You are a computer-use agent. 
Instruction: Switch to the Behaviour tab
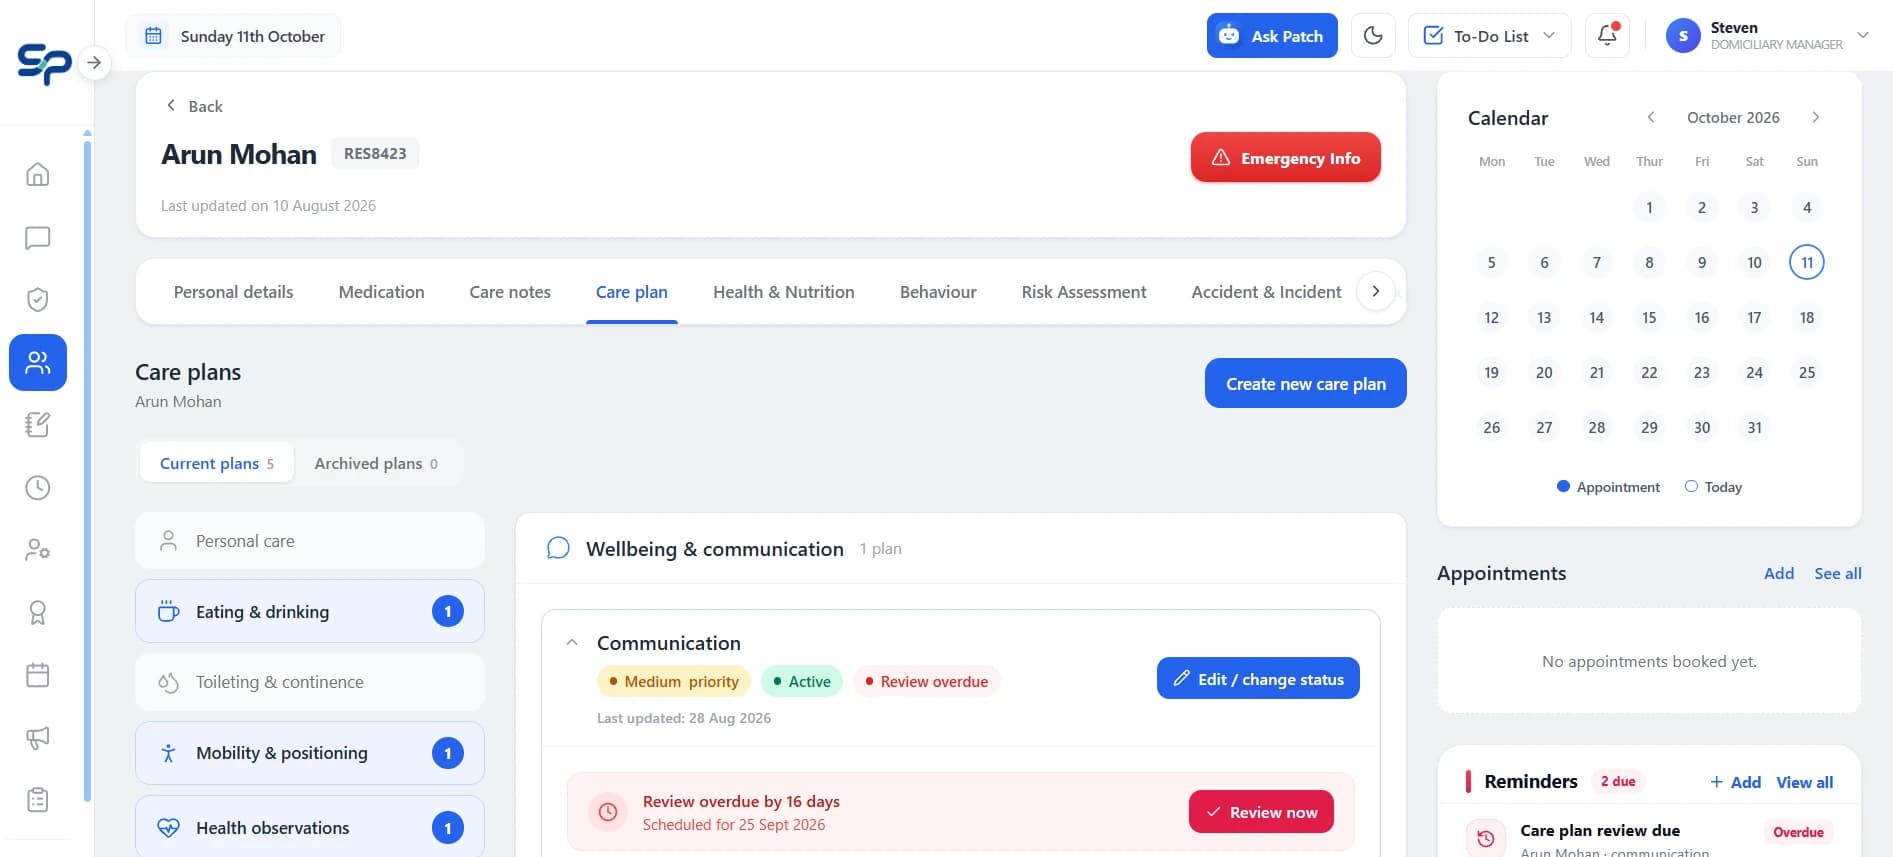[x=937, y=292]
